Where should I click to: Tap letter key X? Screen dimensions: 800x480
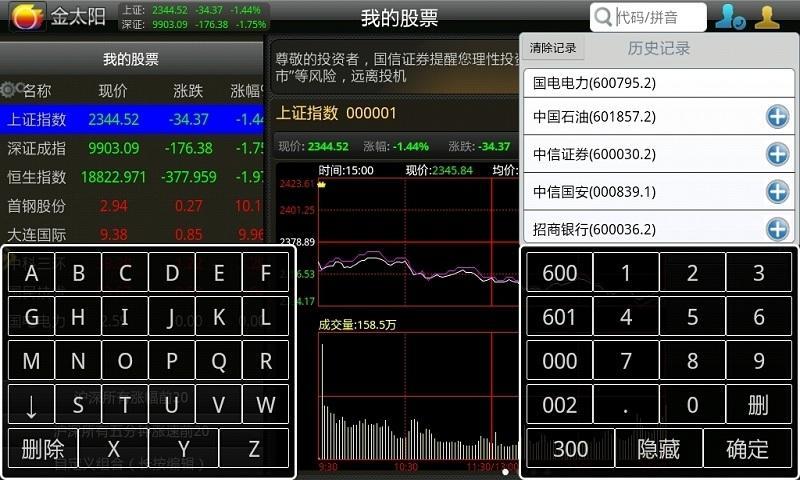click(x=113, y=449)
